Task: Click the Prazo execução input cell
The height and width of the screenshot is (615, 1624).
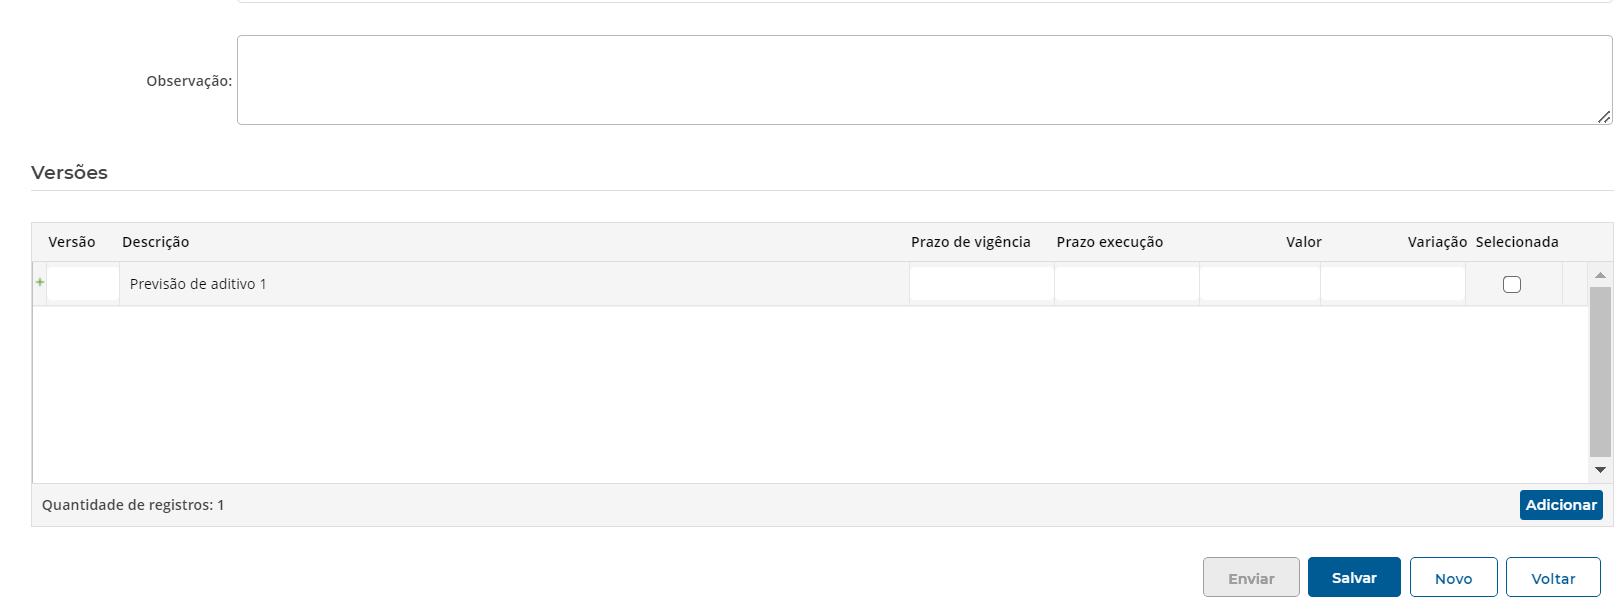Action: pyautogui.click(x=1126, y=284)
